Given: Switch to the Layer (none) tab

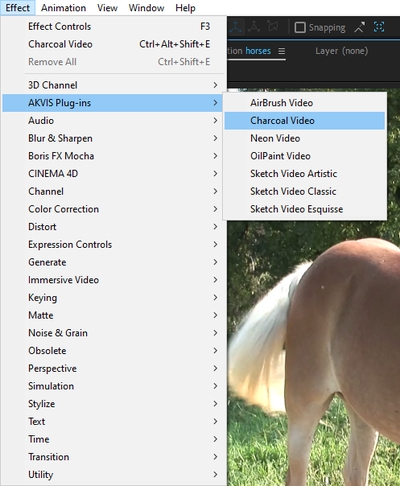Looking at the screenshot, I should pyautogui.click(x=342, y=51).
